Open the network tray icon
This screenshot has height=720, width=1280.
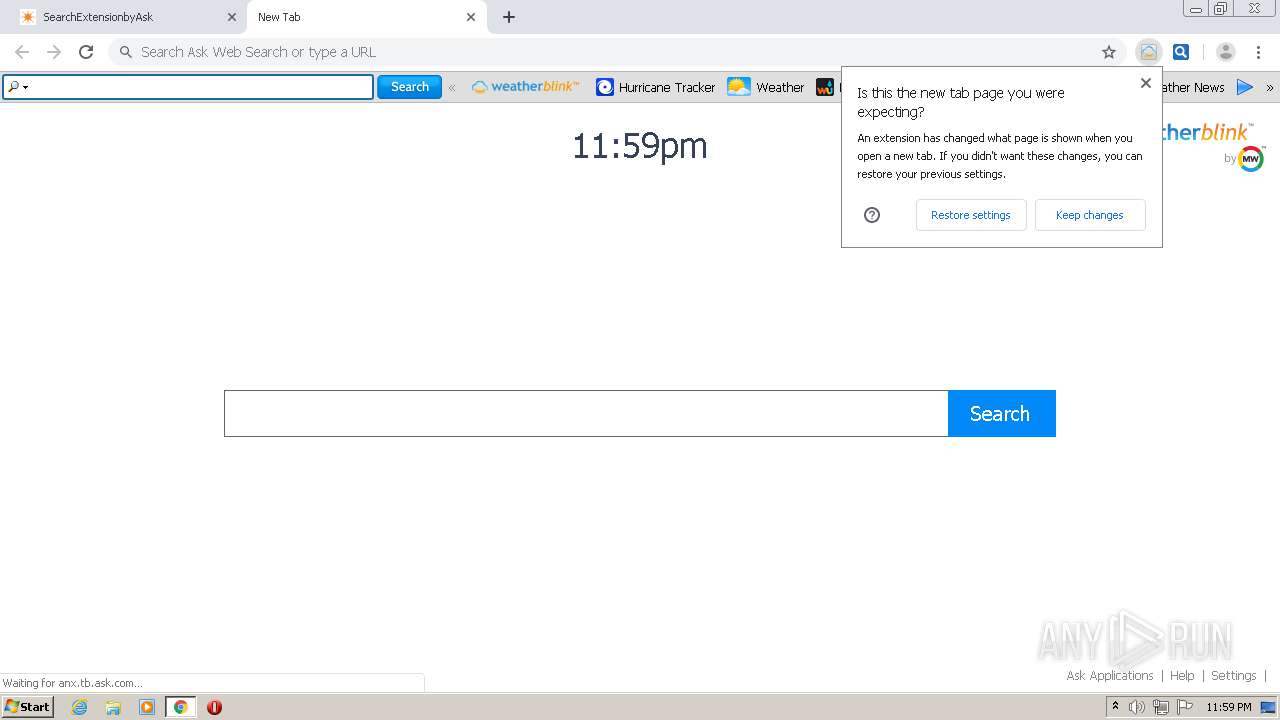(1161, 707)
